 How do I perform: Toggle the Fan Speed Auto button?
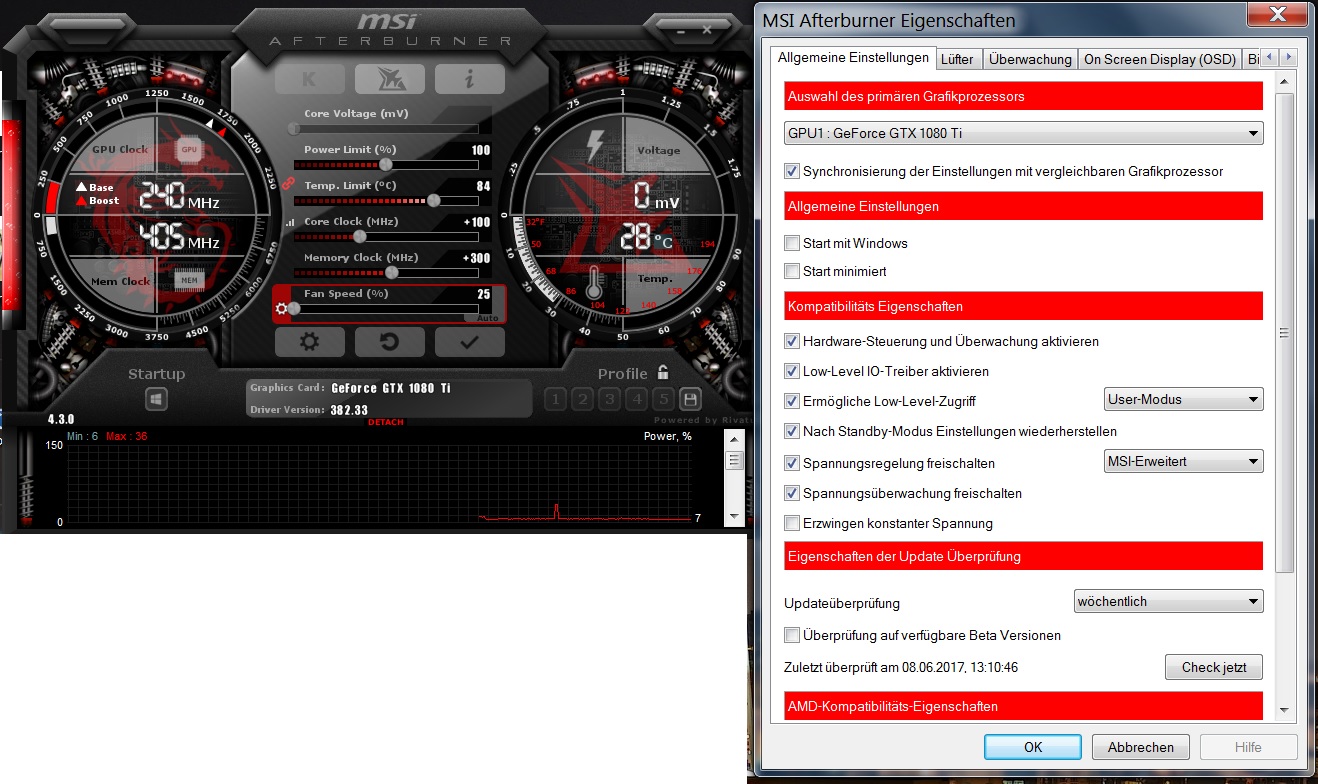tap(485, 317)
